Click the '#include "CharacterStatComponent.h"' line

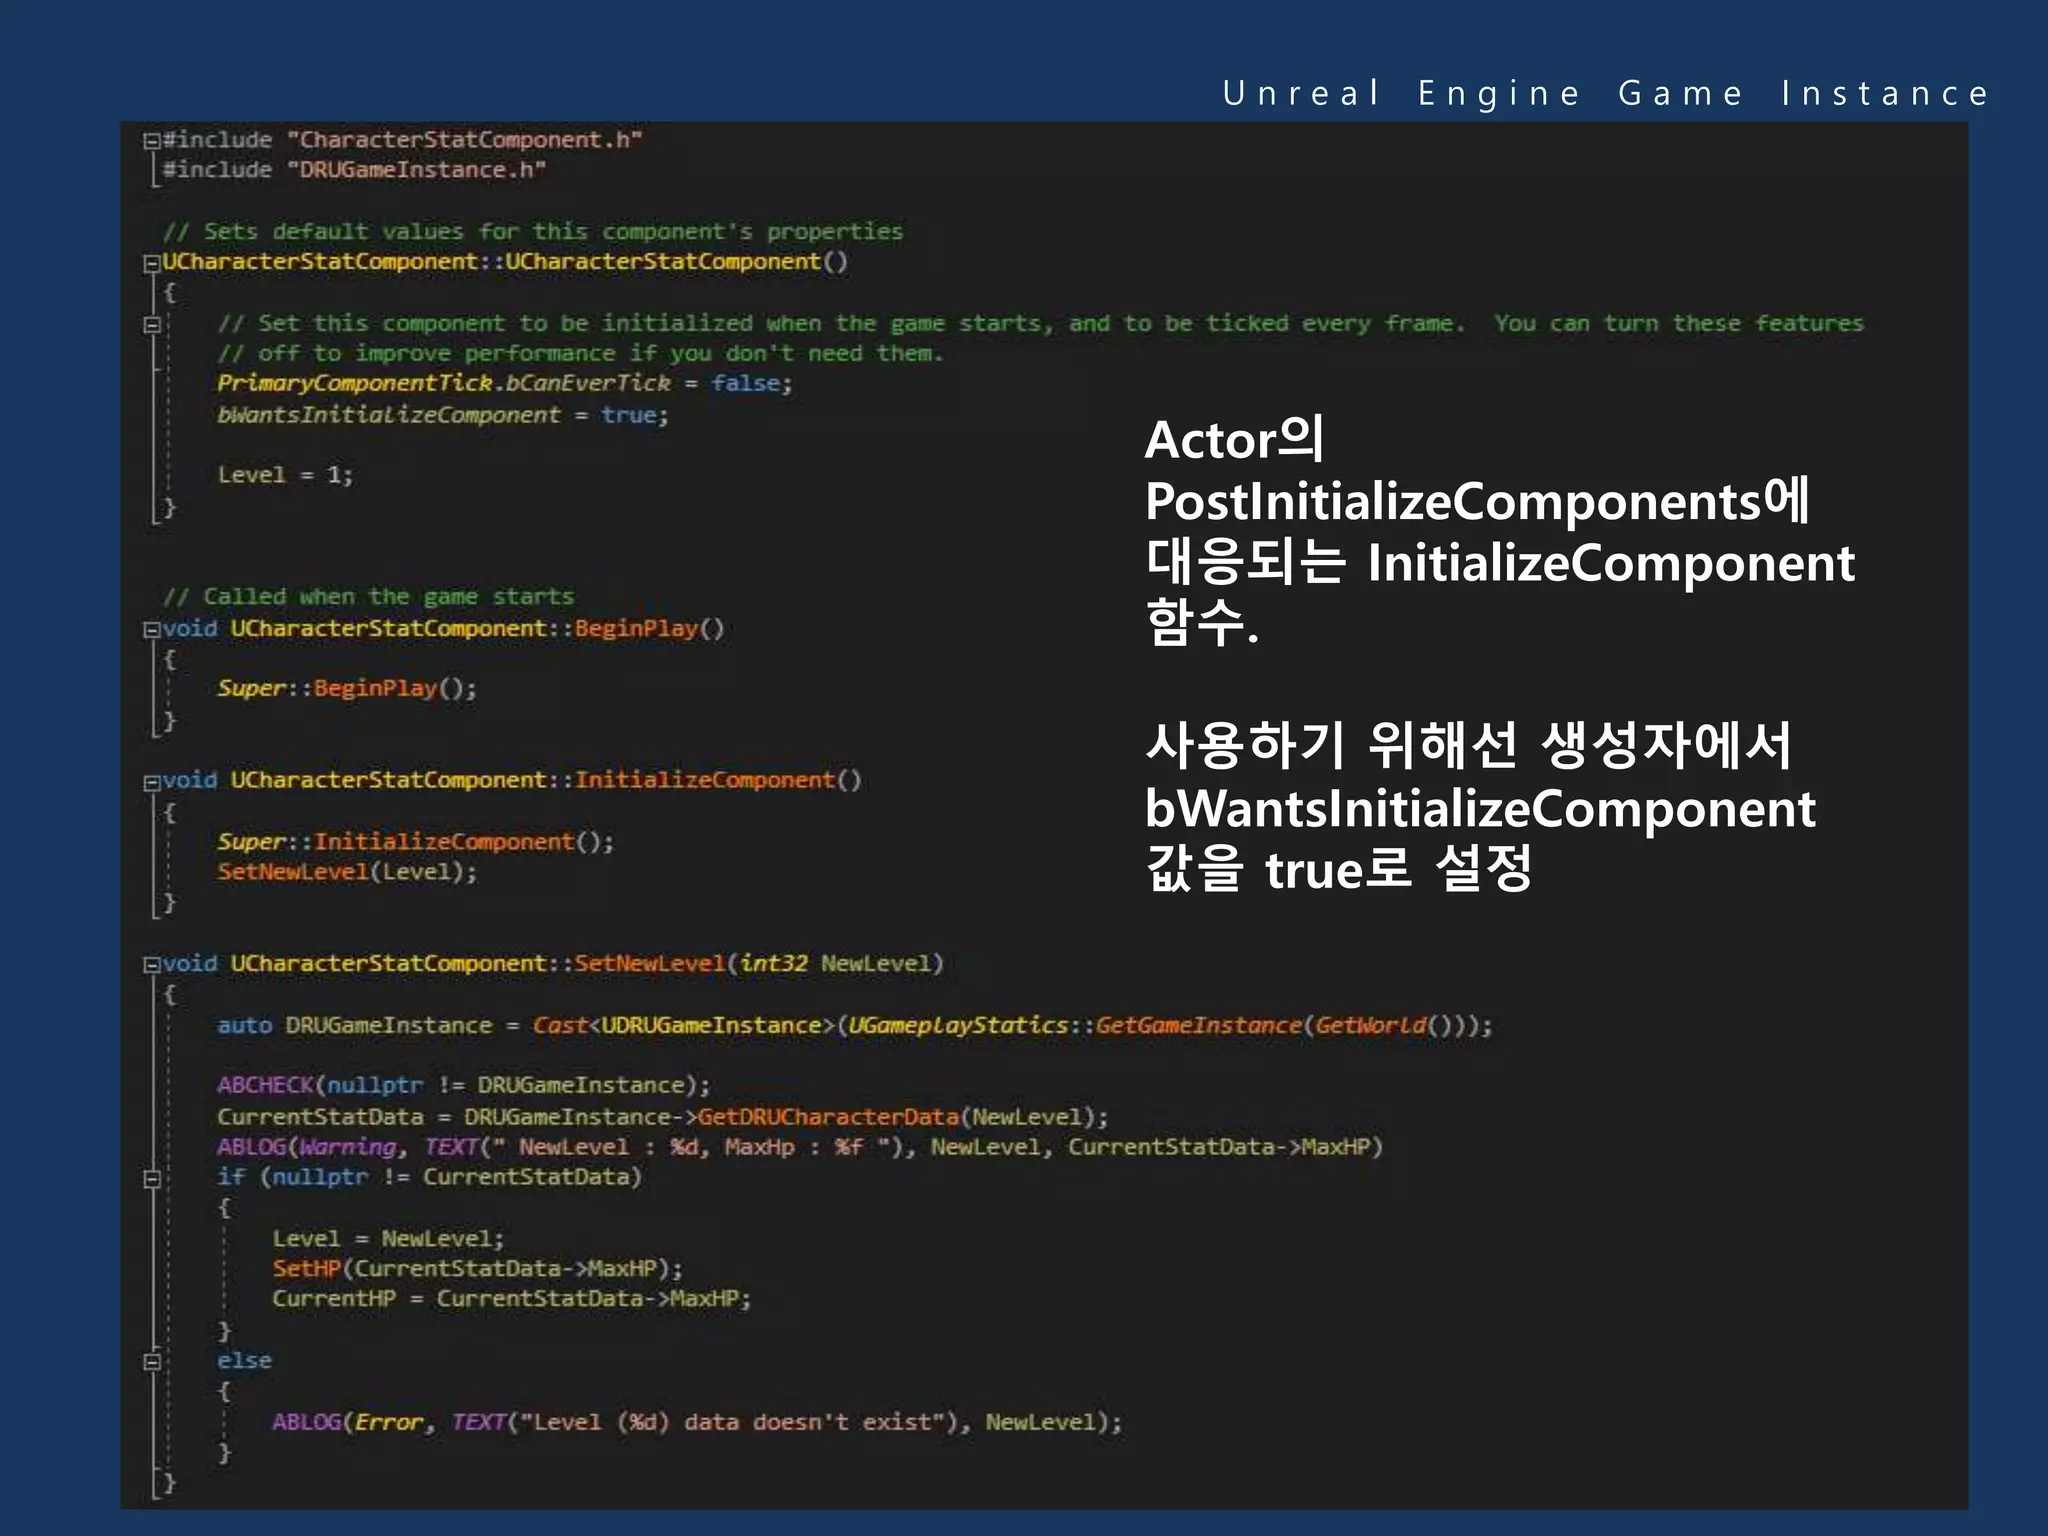pos(402,140)
